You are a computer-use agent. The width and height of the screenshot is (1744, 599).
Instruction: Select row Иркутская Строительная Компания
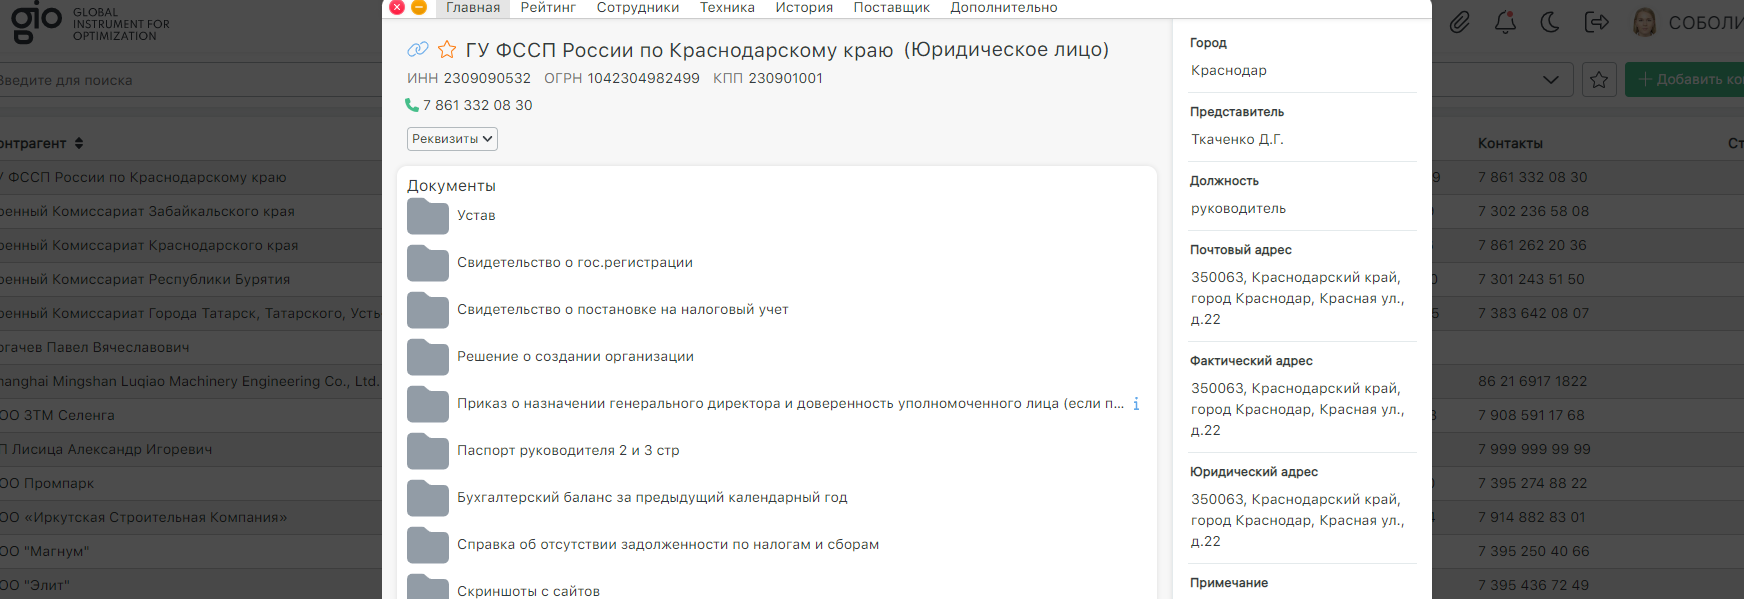pyautogui.click(x=190, y=517)
